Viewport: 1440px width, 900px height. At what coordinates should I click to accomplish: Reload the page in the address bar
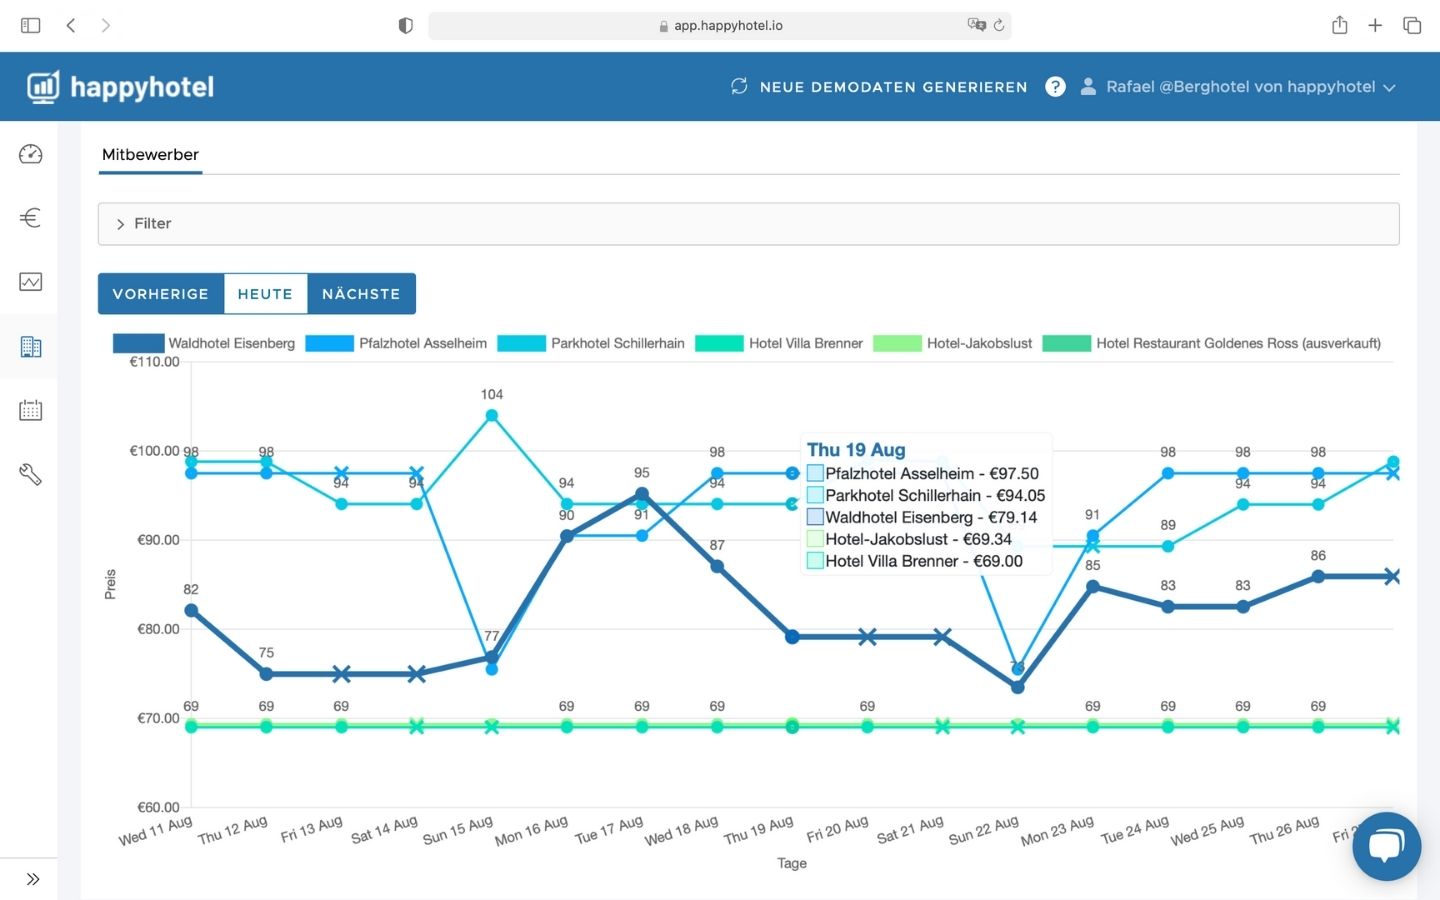coord(999,25)
